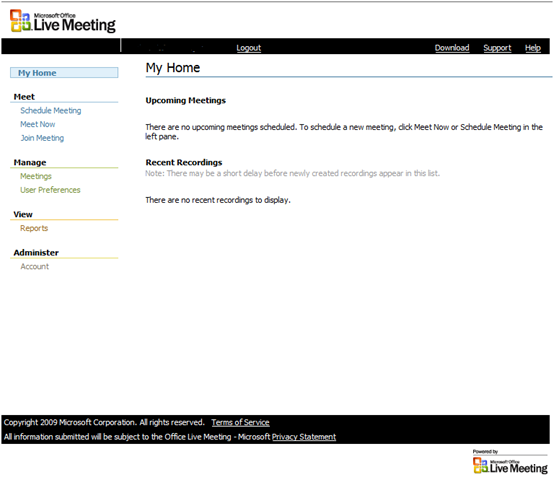Screen dimensions: 554x480
Task: Open the Privacy Statement link
Action: pos(304,437)
